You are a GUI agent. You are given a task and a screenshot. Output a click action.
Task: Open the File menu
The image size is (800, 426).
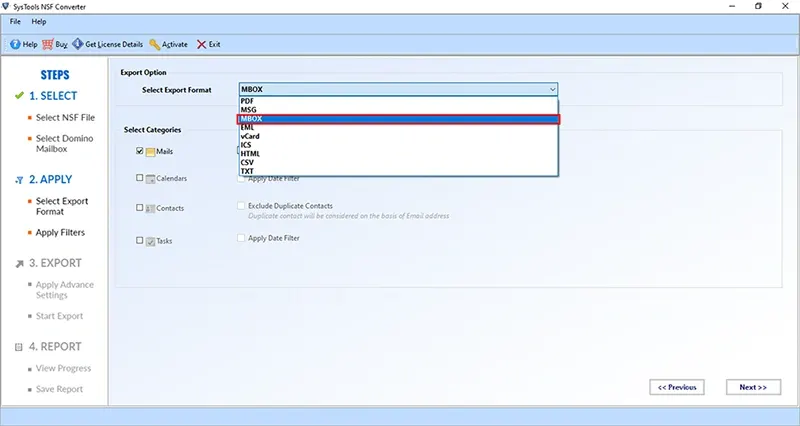point(15,21)
